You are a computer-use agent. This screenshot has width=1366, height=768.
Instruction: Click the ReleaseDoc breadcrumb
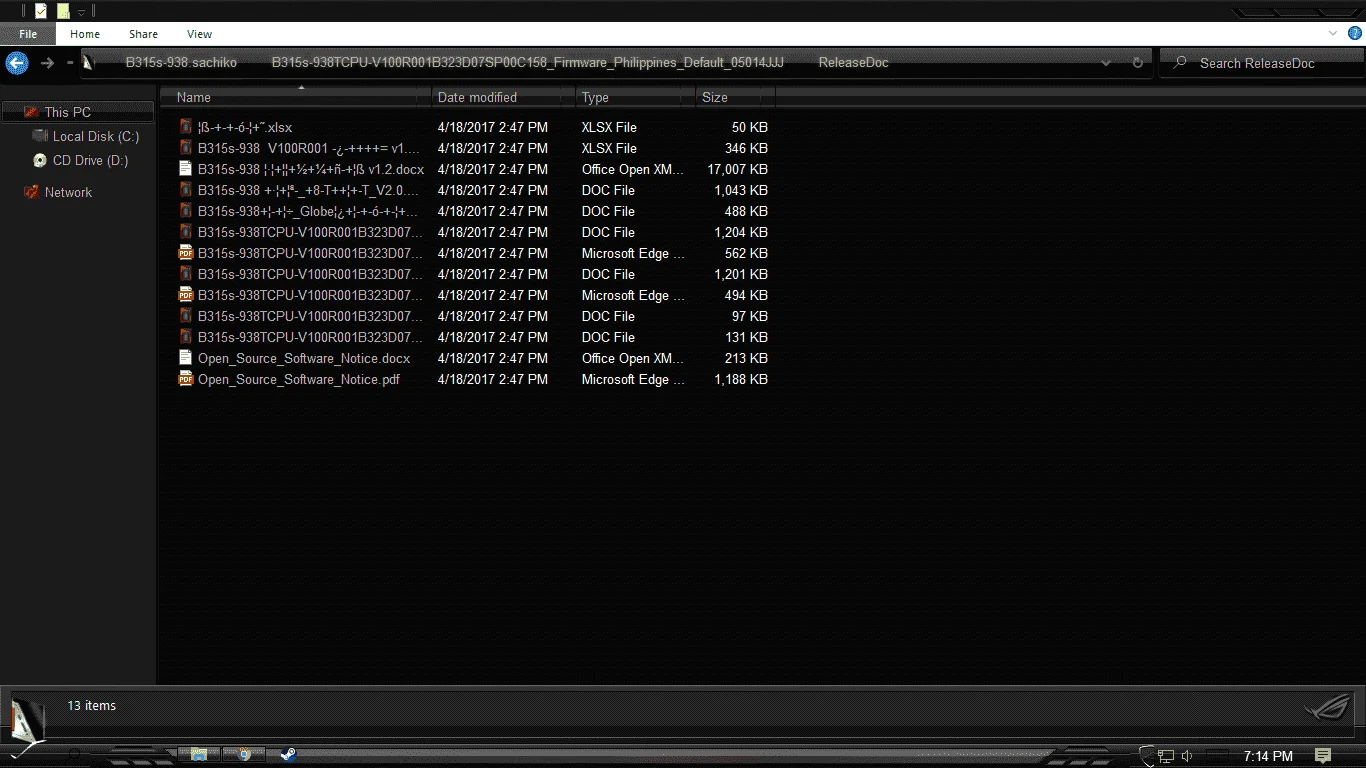point(853,63)
